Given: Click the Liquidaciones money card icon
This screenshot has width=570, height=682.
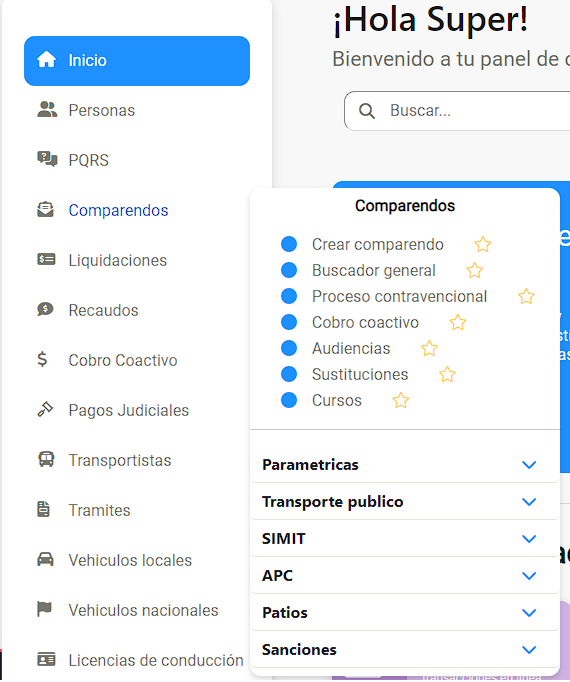Looking at the screenshot, I should [46, 260].
